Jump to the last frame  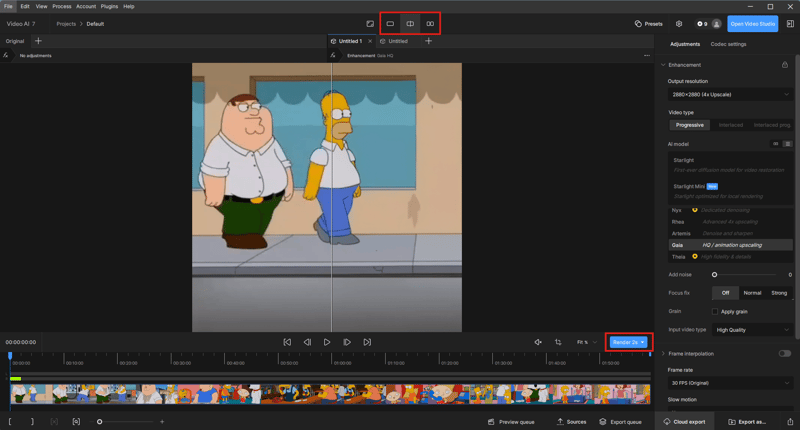tap(367, 342)
